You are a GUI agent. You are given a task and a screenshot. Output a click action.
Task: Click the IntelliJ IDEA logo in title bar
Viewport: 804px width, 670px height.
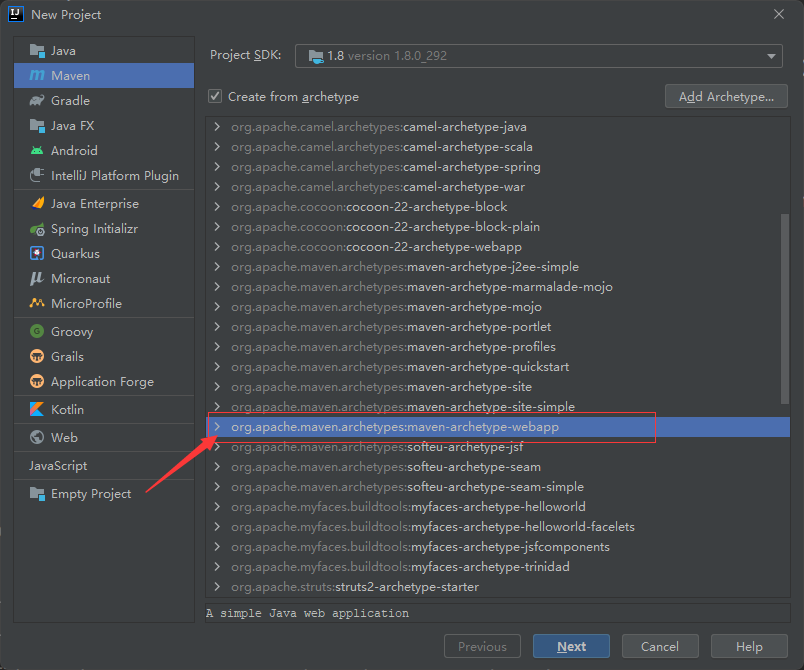click(x=16, y=14)
